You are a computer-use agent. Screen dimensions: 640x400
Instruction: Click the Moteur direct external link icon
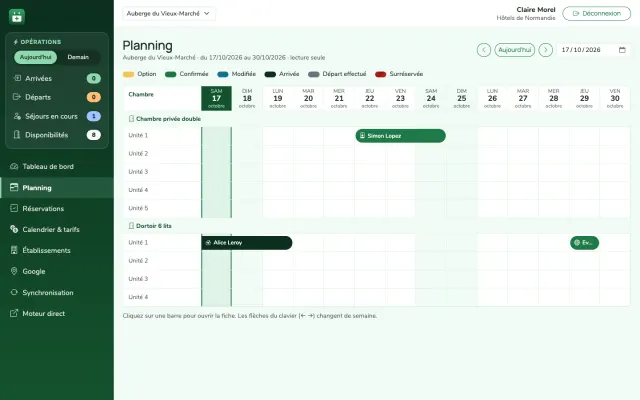[14, 313]
